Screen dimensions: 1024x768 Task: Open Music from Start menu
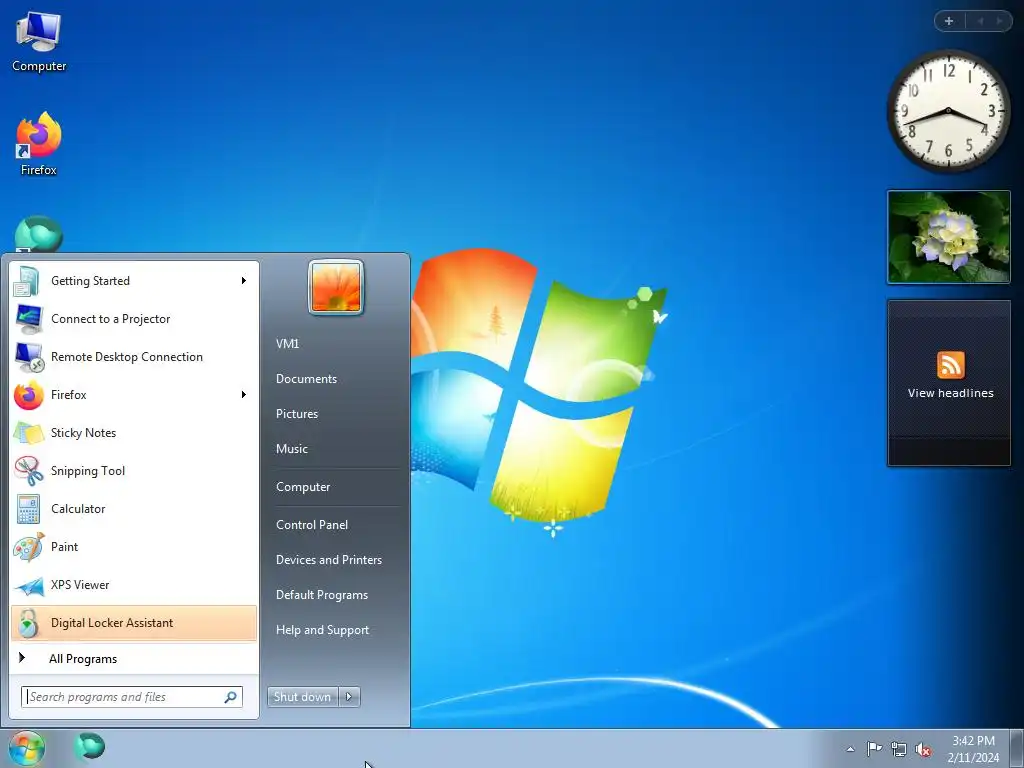292,449
